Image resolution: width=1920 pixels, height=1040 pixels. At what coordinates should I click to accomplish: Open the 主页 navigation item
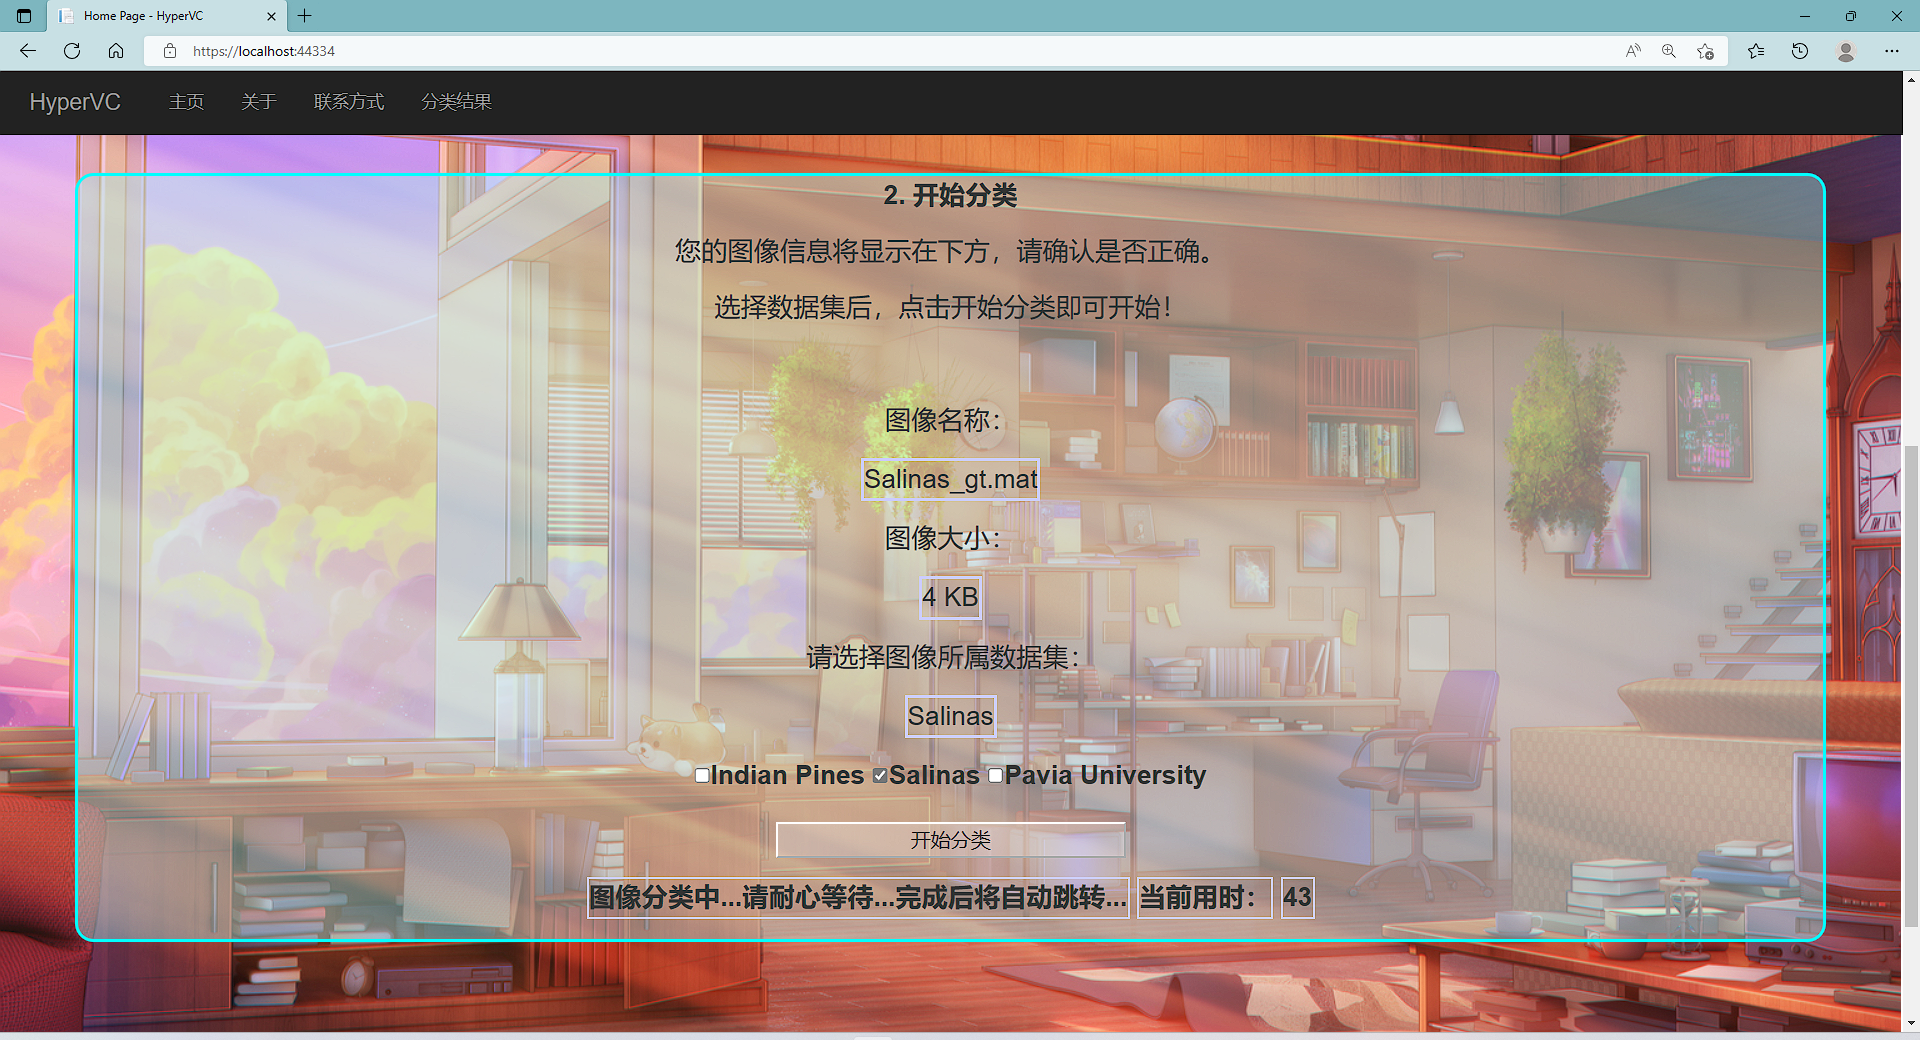(x=186, y=102)
